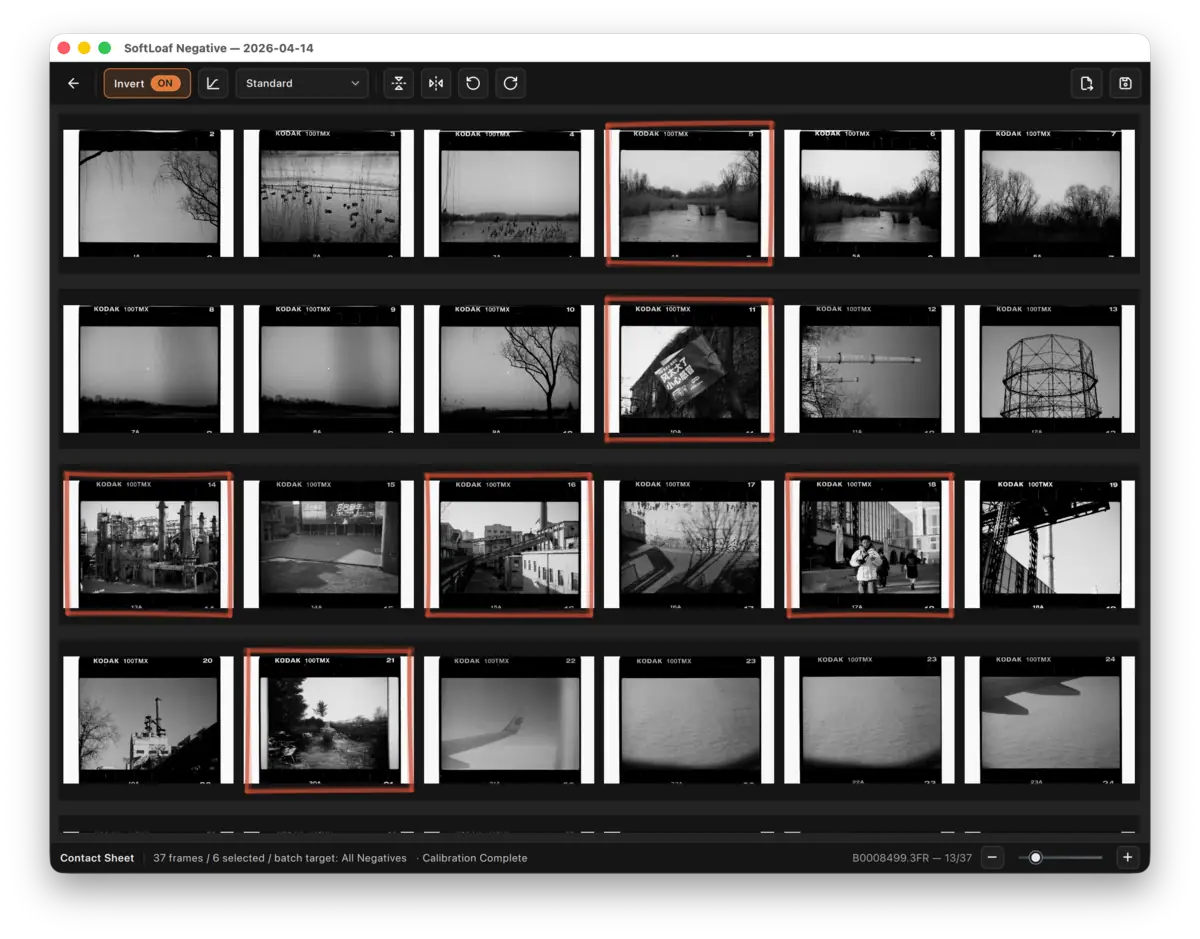
Task: Deselect highlighted frame 5 river scene
Action: point(689,193)
